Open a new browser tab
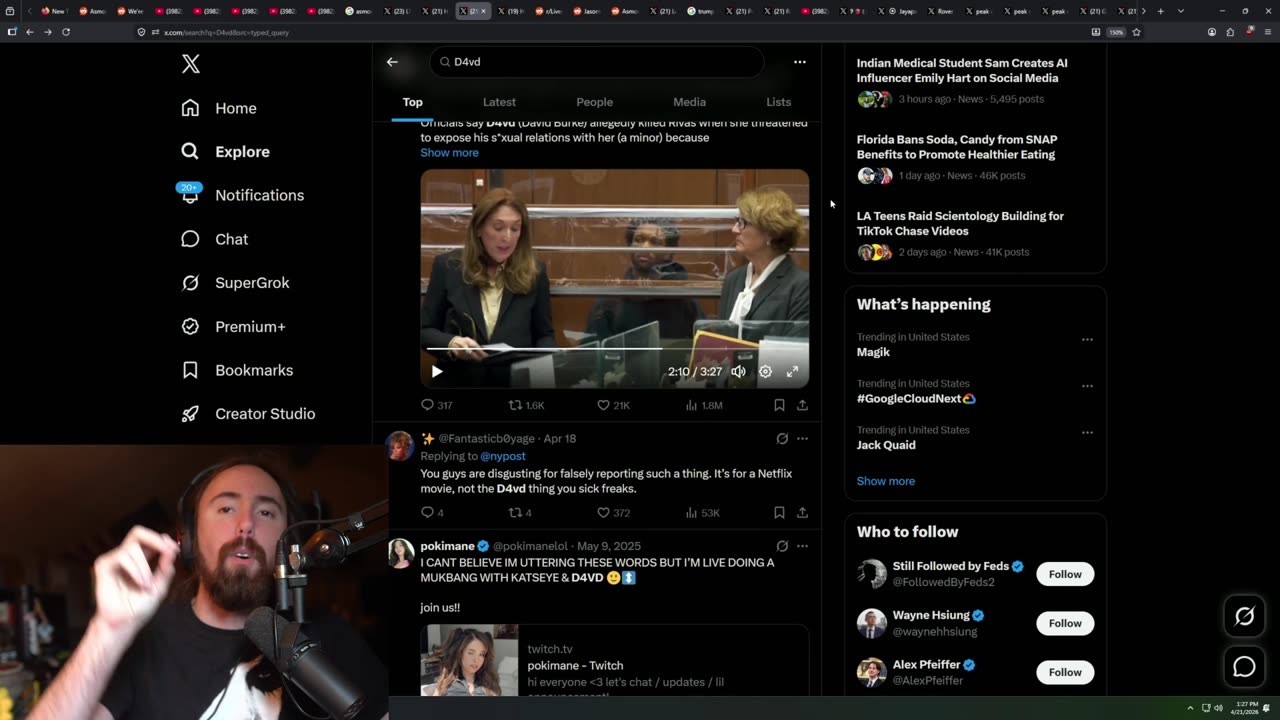 [x=1160, y=11]
